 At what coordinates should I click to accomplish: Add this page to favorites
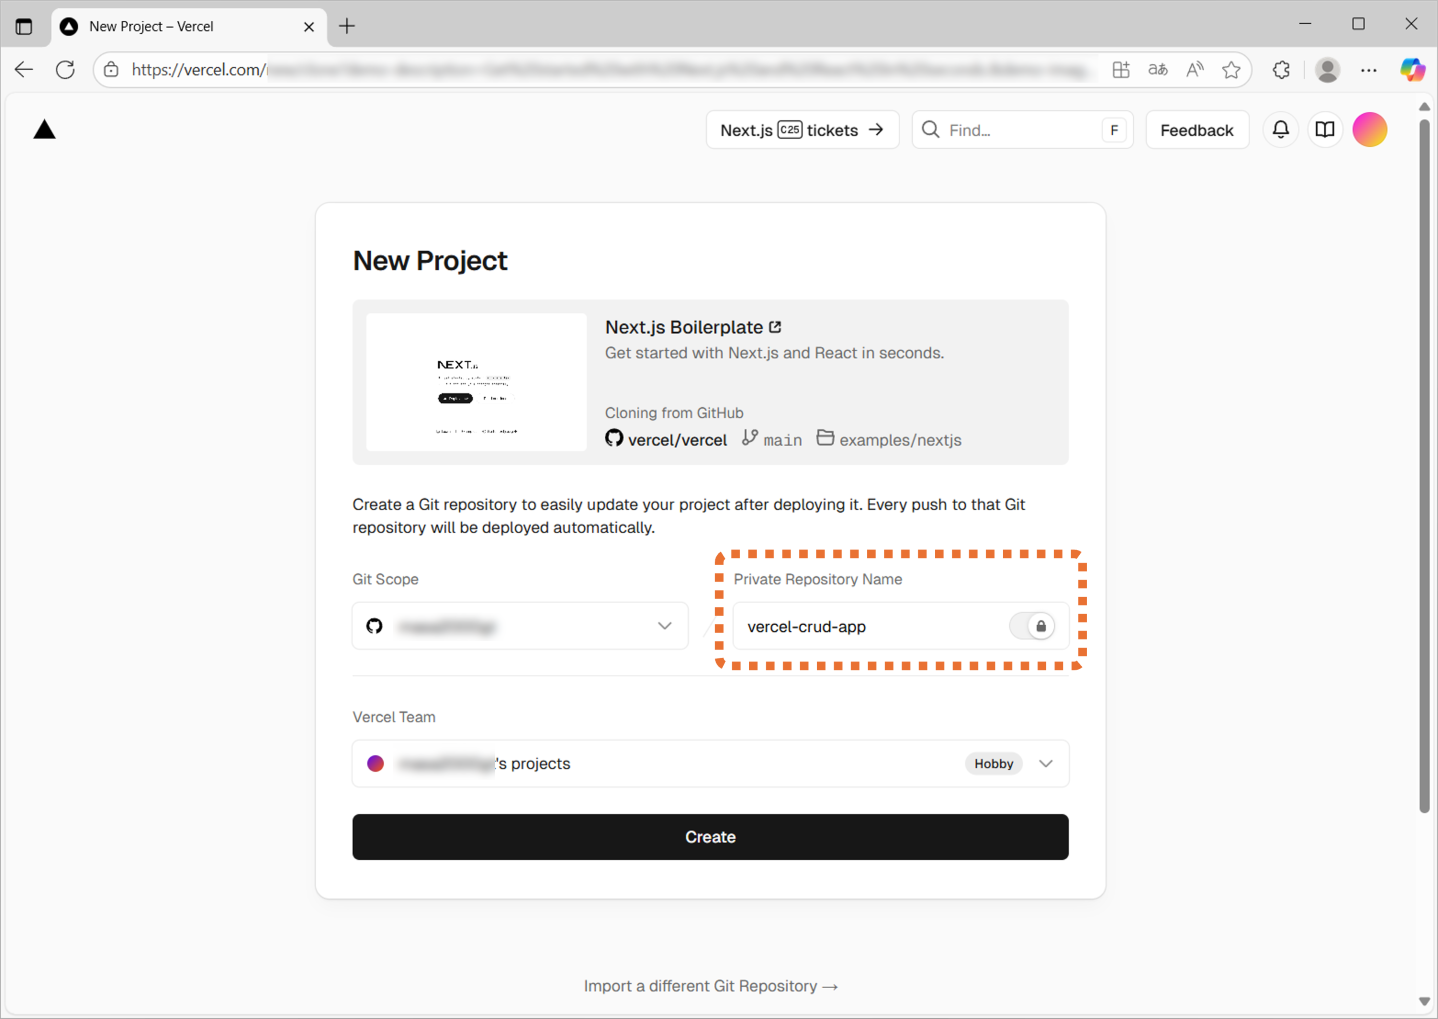1231,70
